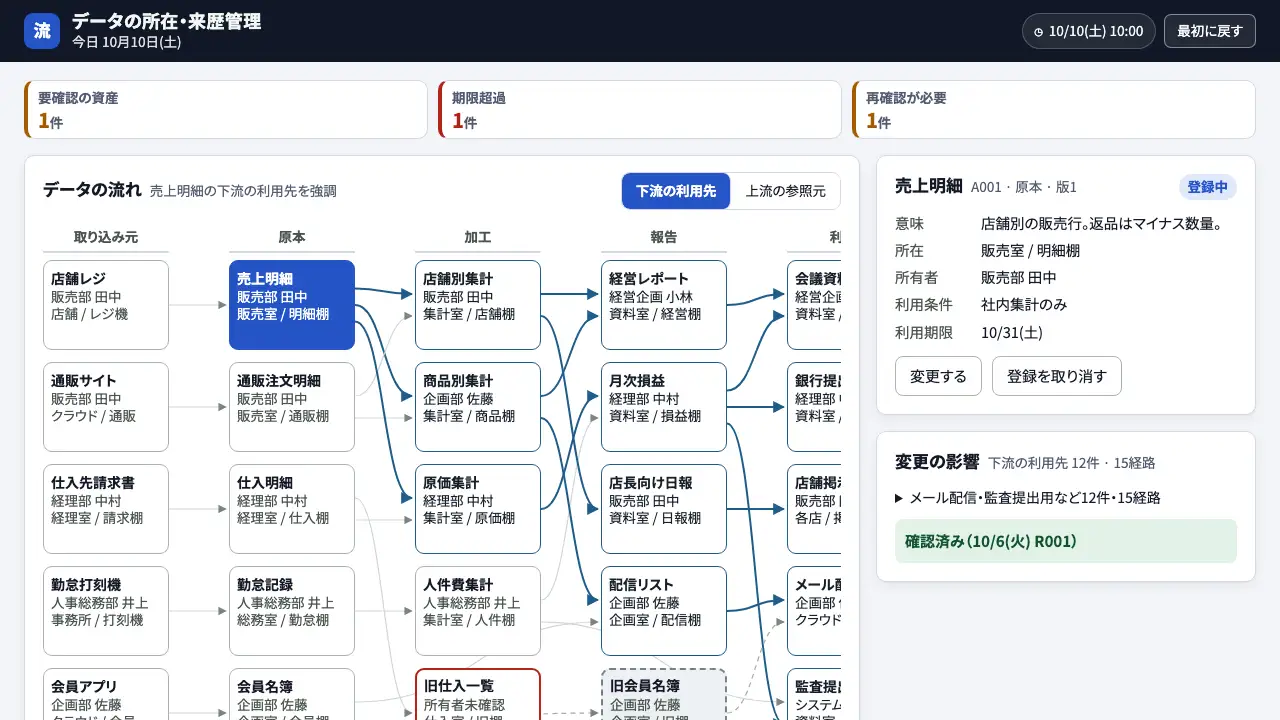This screenshot has height=720, width=1280.
Task: Select the 商品別集計 node
Action: pos(478,407)
